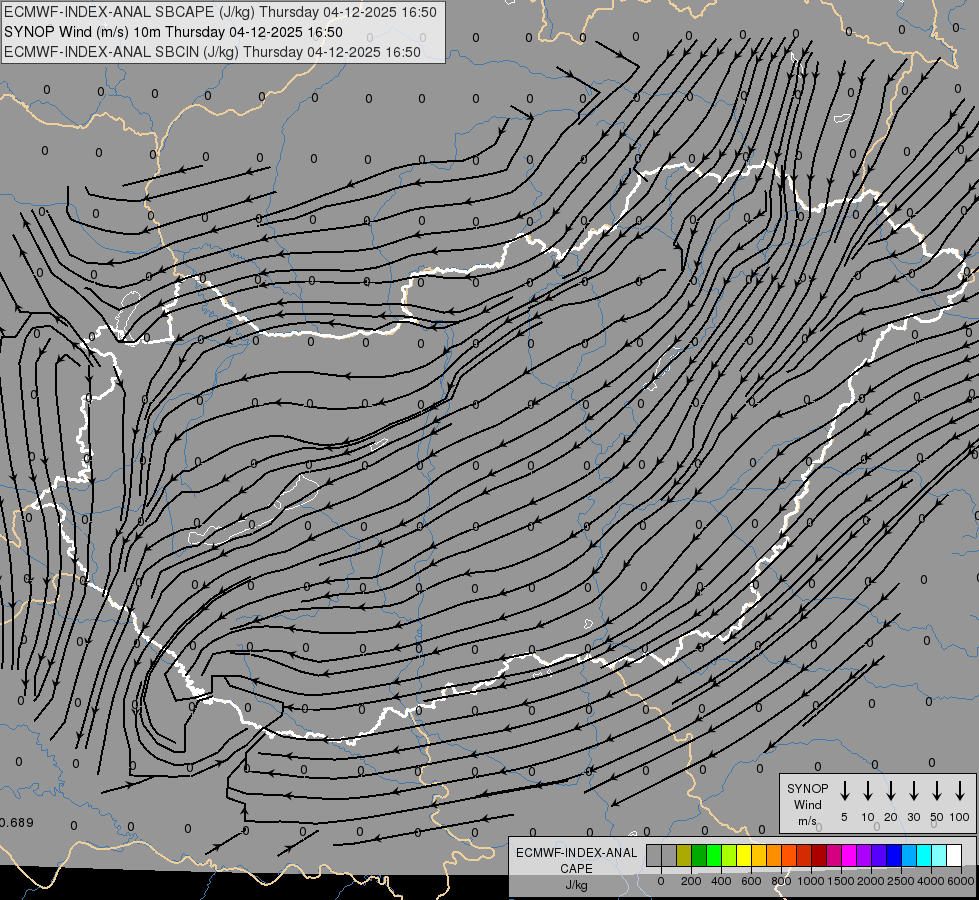Select the cyan CAPE legend swatch
Viewport: 979px width, 900px height.
(925, 855)
